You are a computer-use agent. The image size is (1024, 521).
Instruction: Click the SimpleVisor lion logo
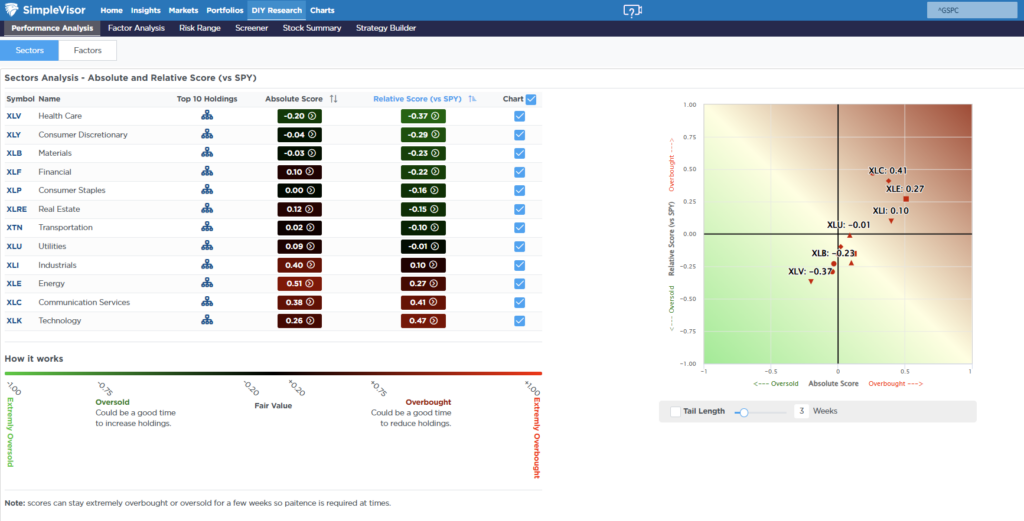pyautogui.click(x=12, y=10)
